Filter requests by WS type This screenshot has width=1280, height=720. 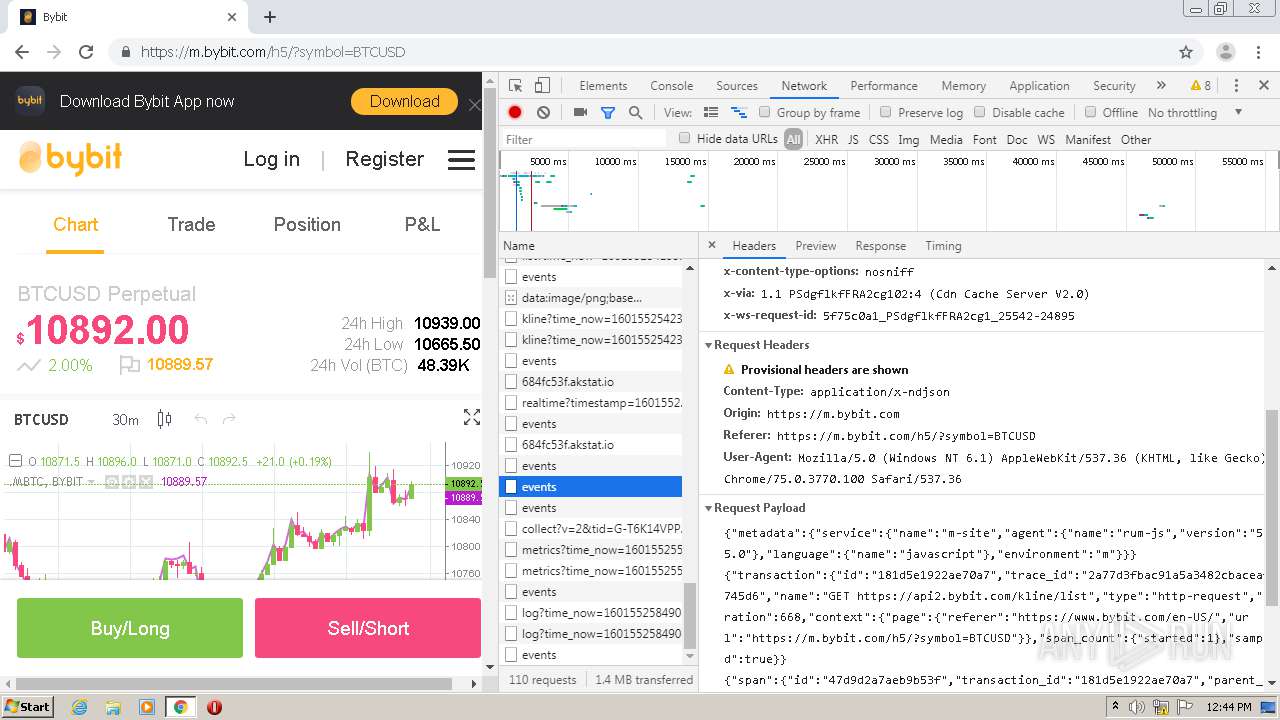[x=1046, y=139]
